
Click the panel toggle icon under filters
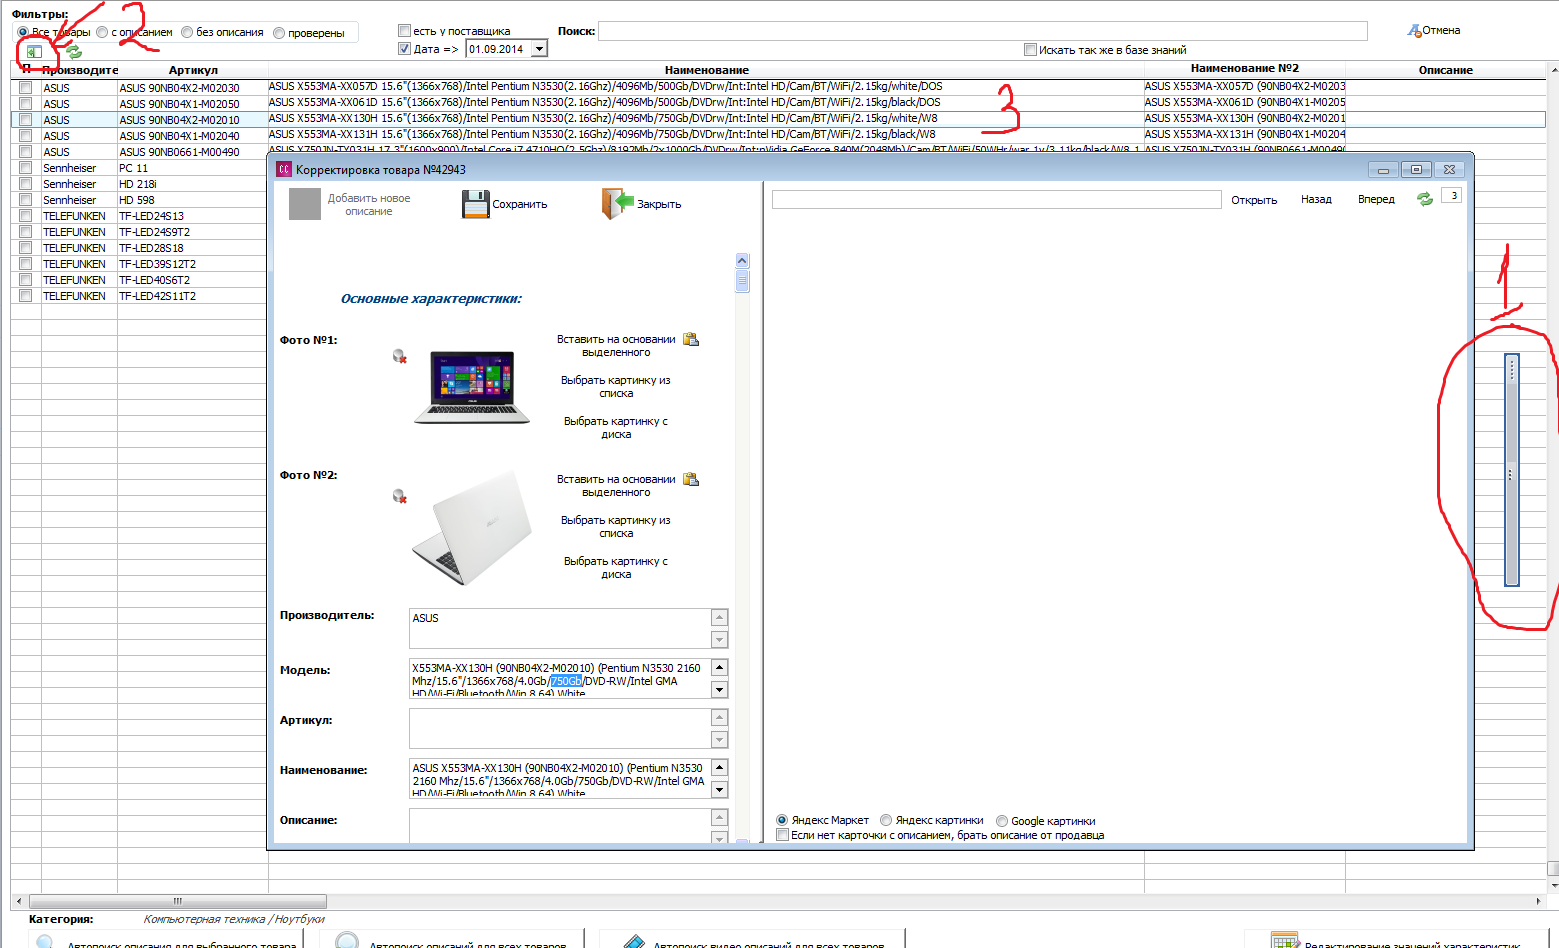(34, 52)
